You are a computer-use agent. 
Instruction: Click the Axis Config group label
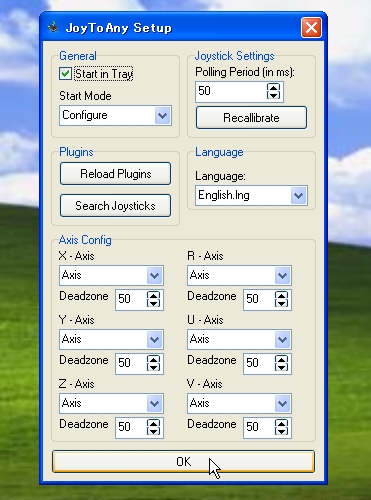(x=85, y=240)
